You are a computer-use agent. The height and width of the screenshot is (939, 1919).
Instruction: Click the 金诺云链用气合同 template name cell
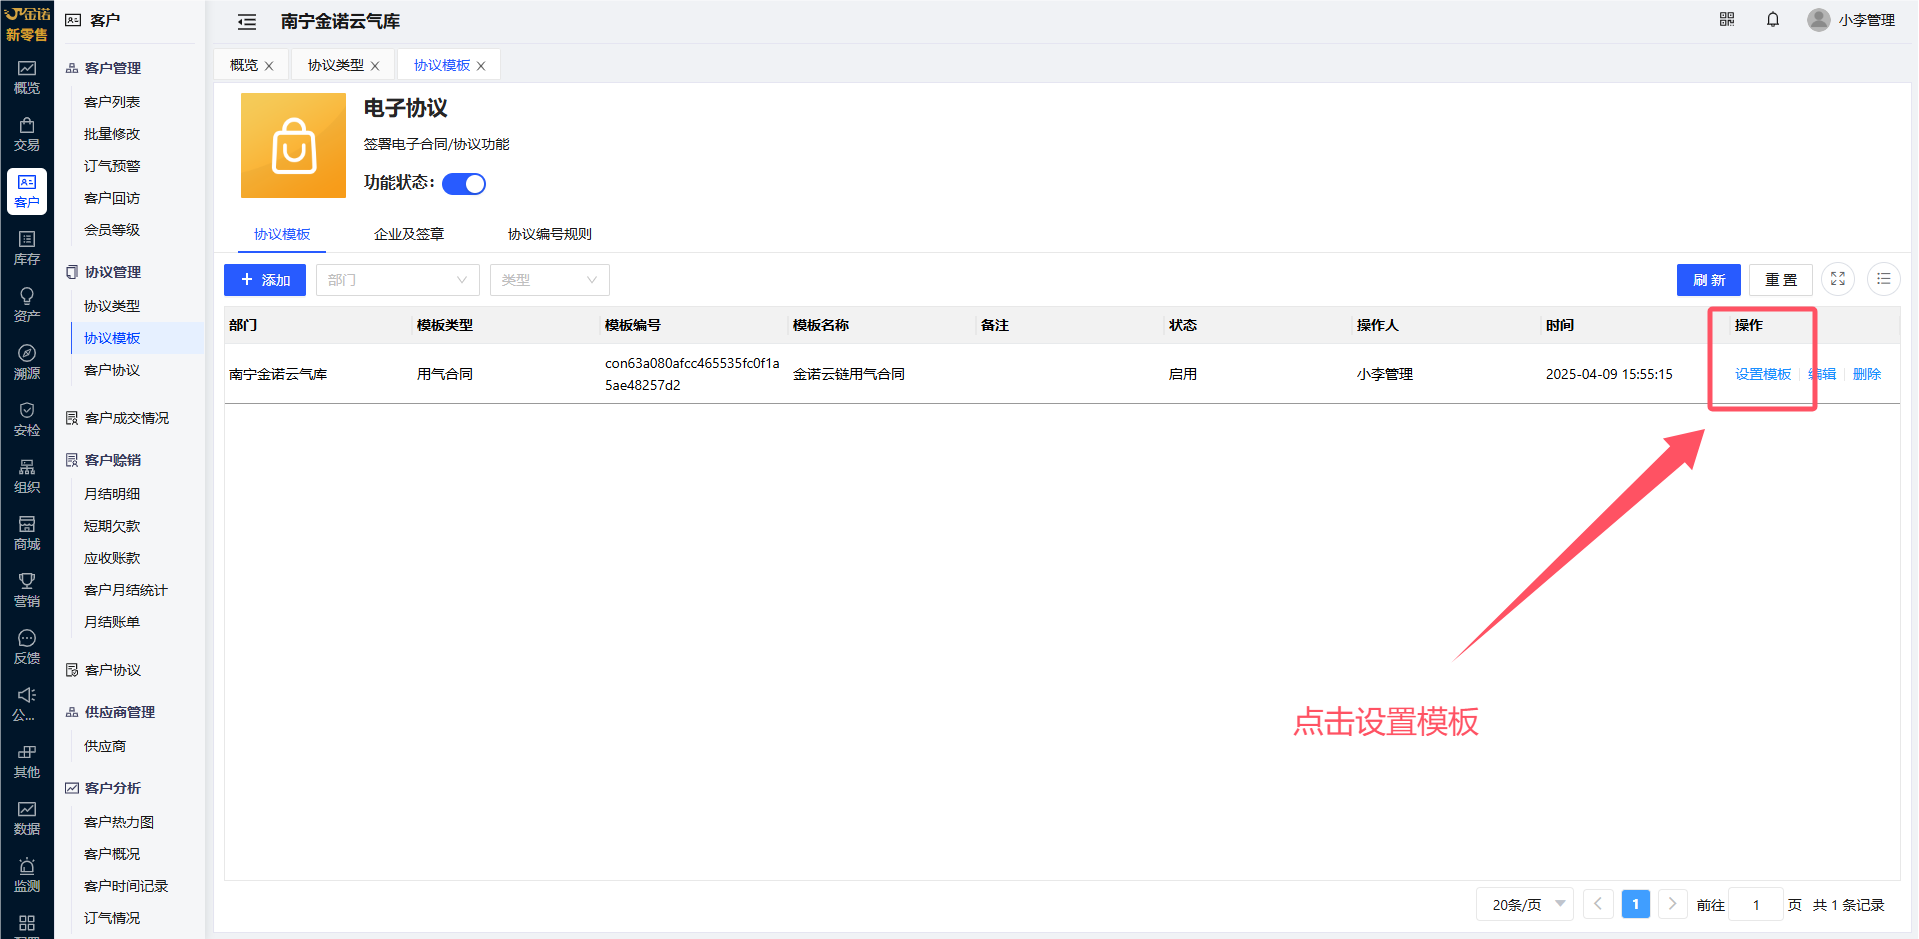(849, 374)
